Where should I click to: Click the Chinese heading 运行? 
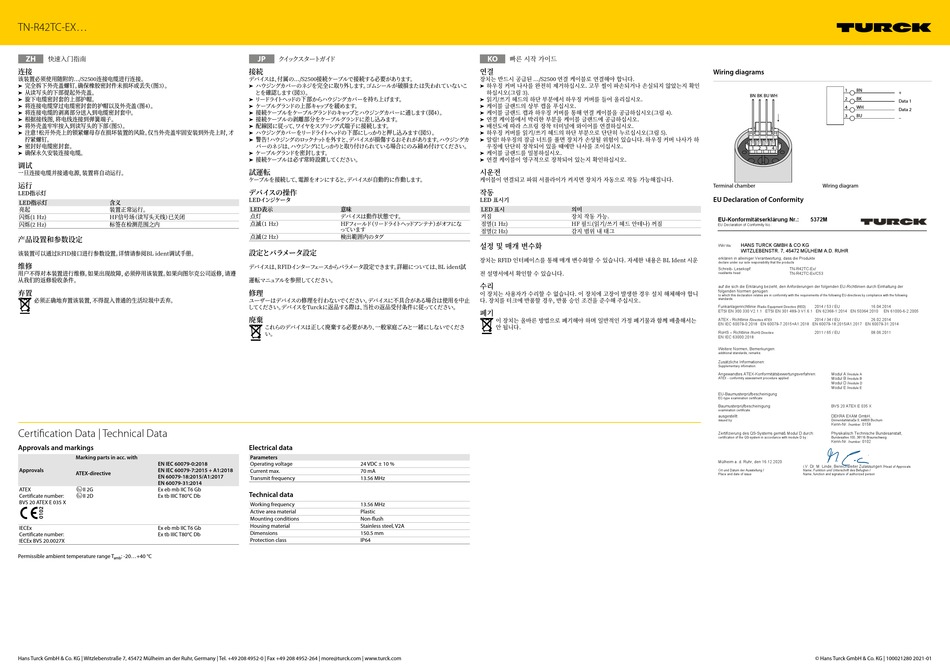click(x=25, y=185)
